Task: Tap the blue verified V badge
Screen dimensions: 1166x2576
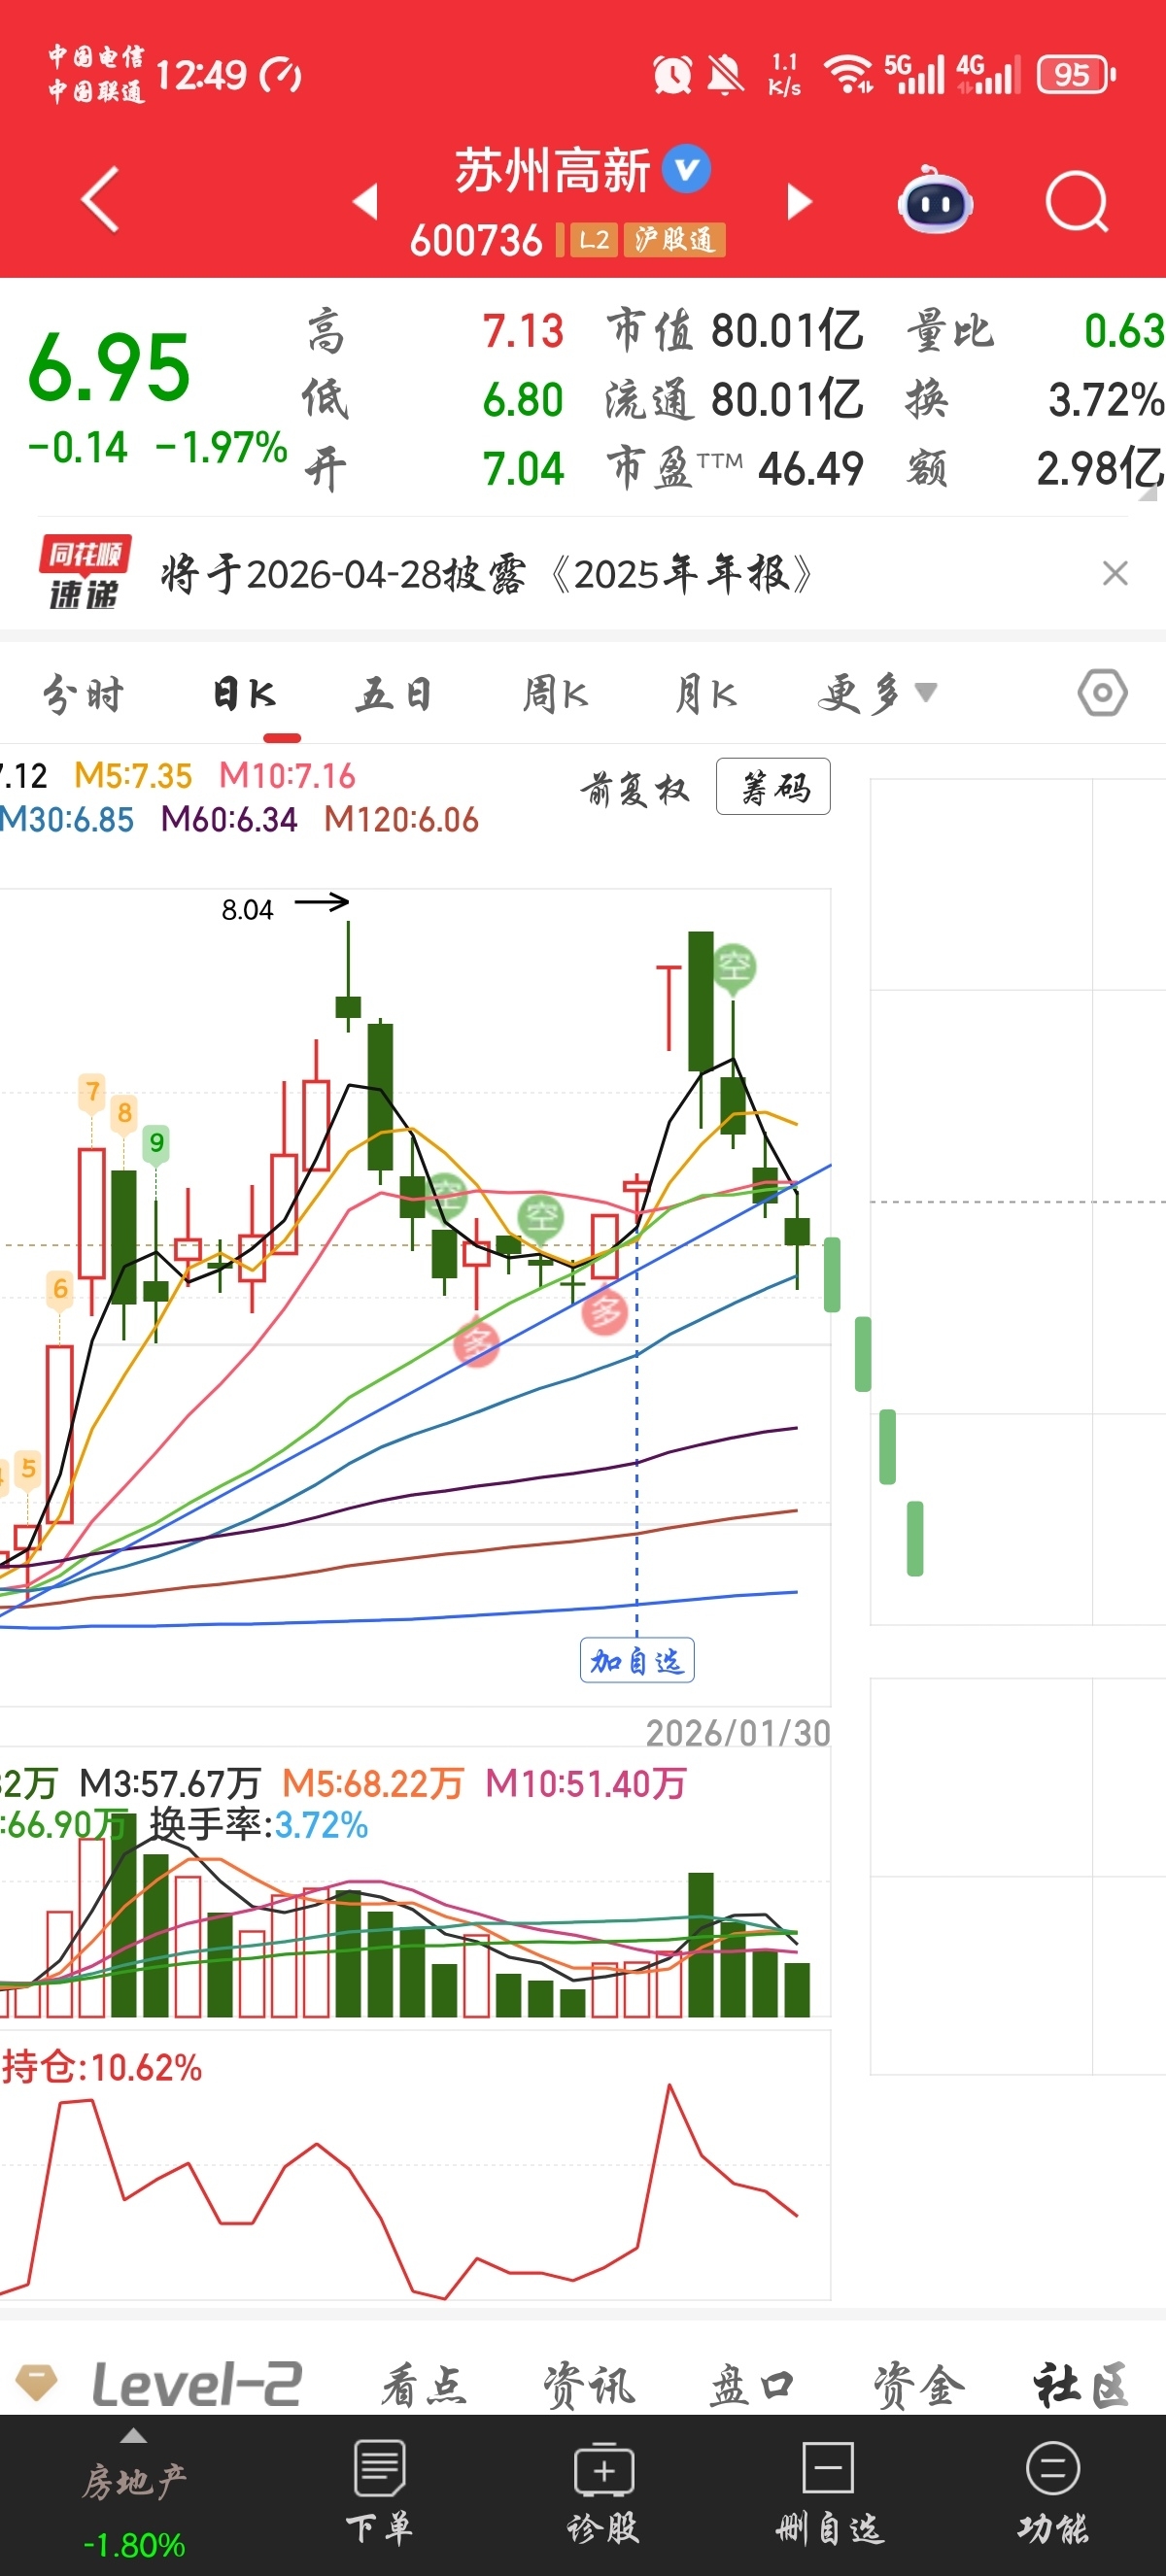Action: click(687, 169)
